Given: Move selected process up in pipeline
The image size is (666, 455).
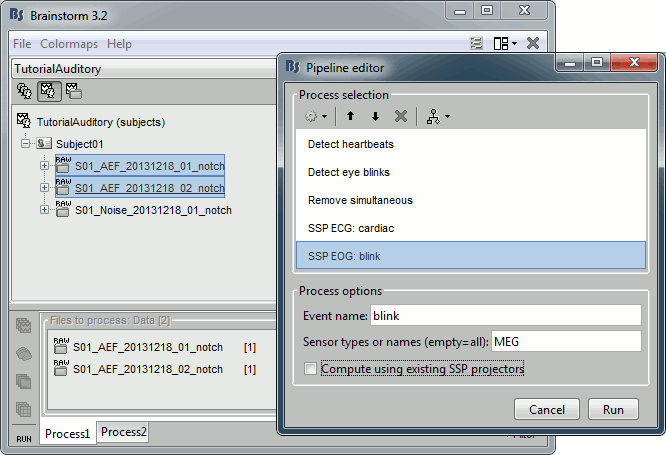Looking at the screenshot, I should click(x=350, y=116).
